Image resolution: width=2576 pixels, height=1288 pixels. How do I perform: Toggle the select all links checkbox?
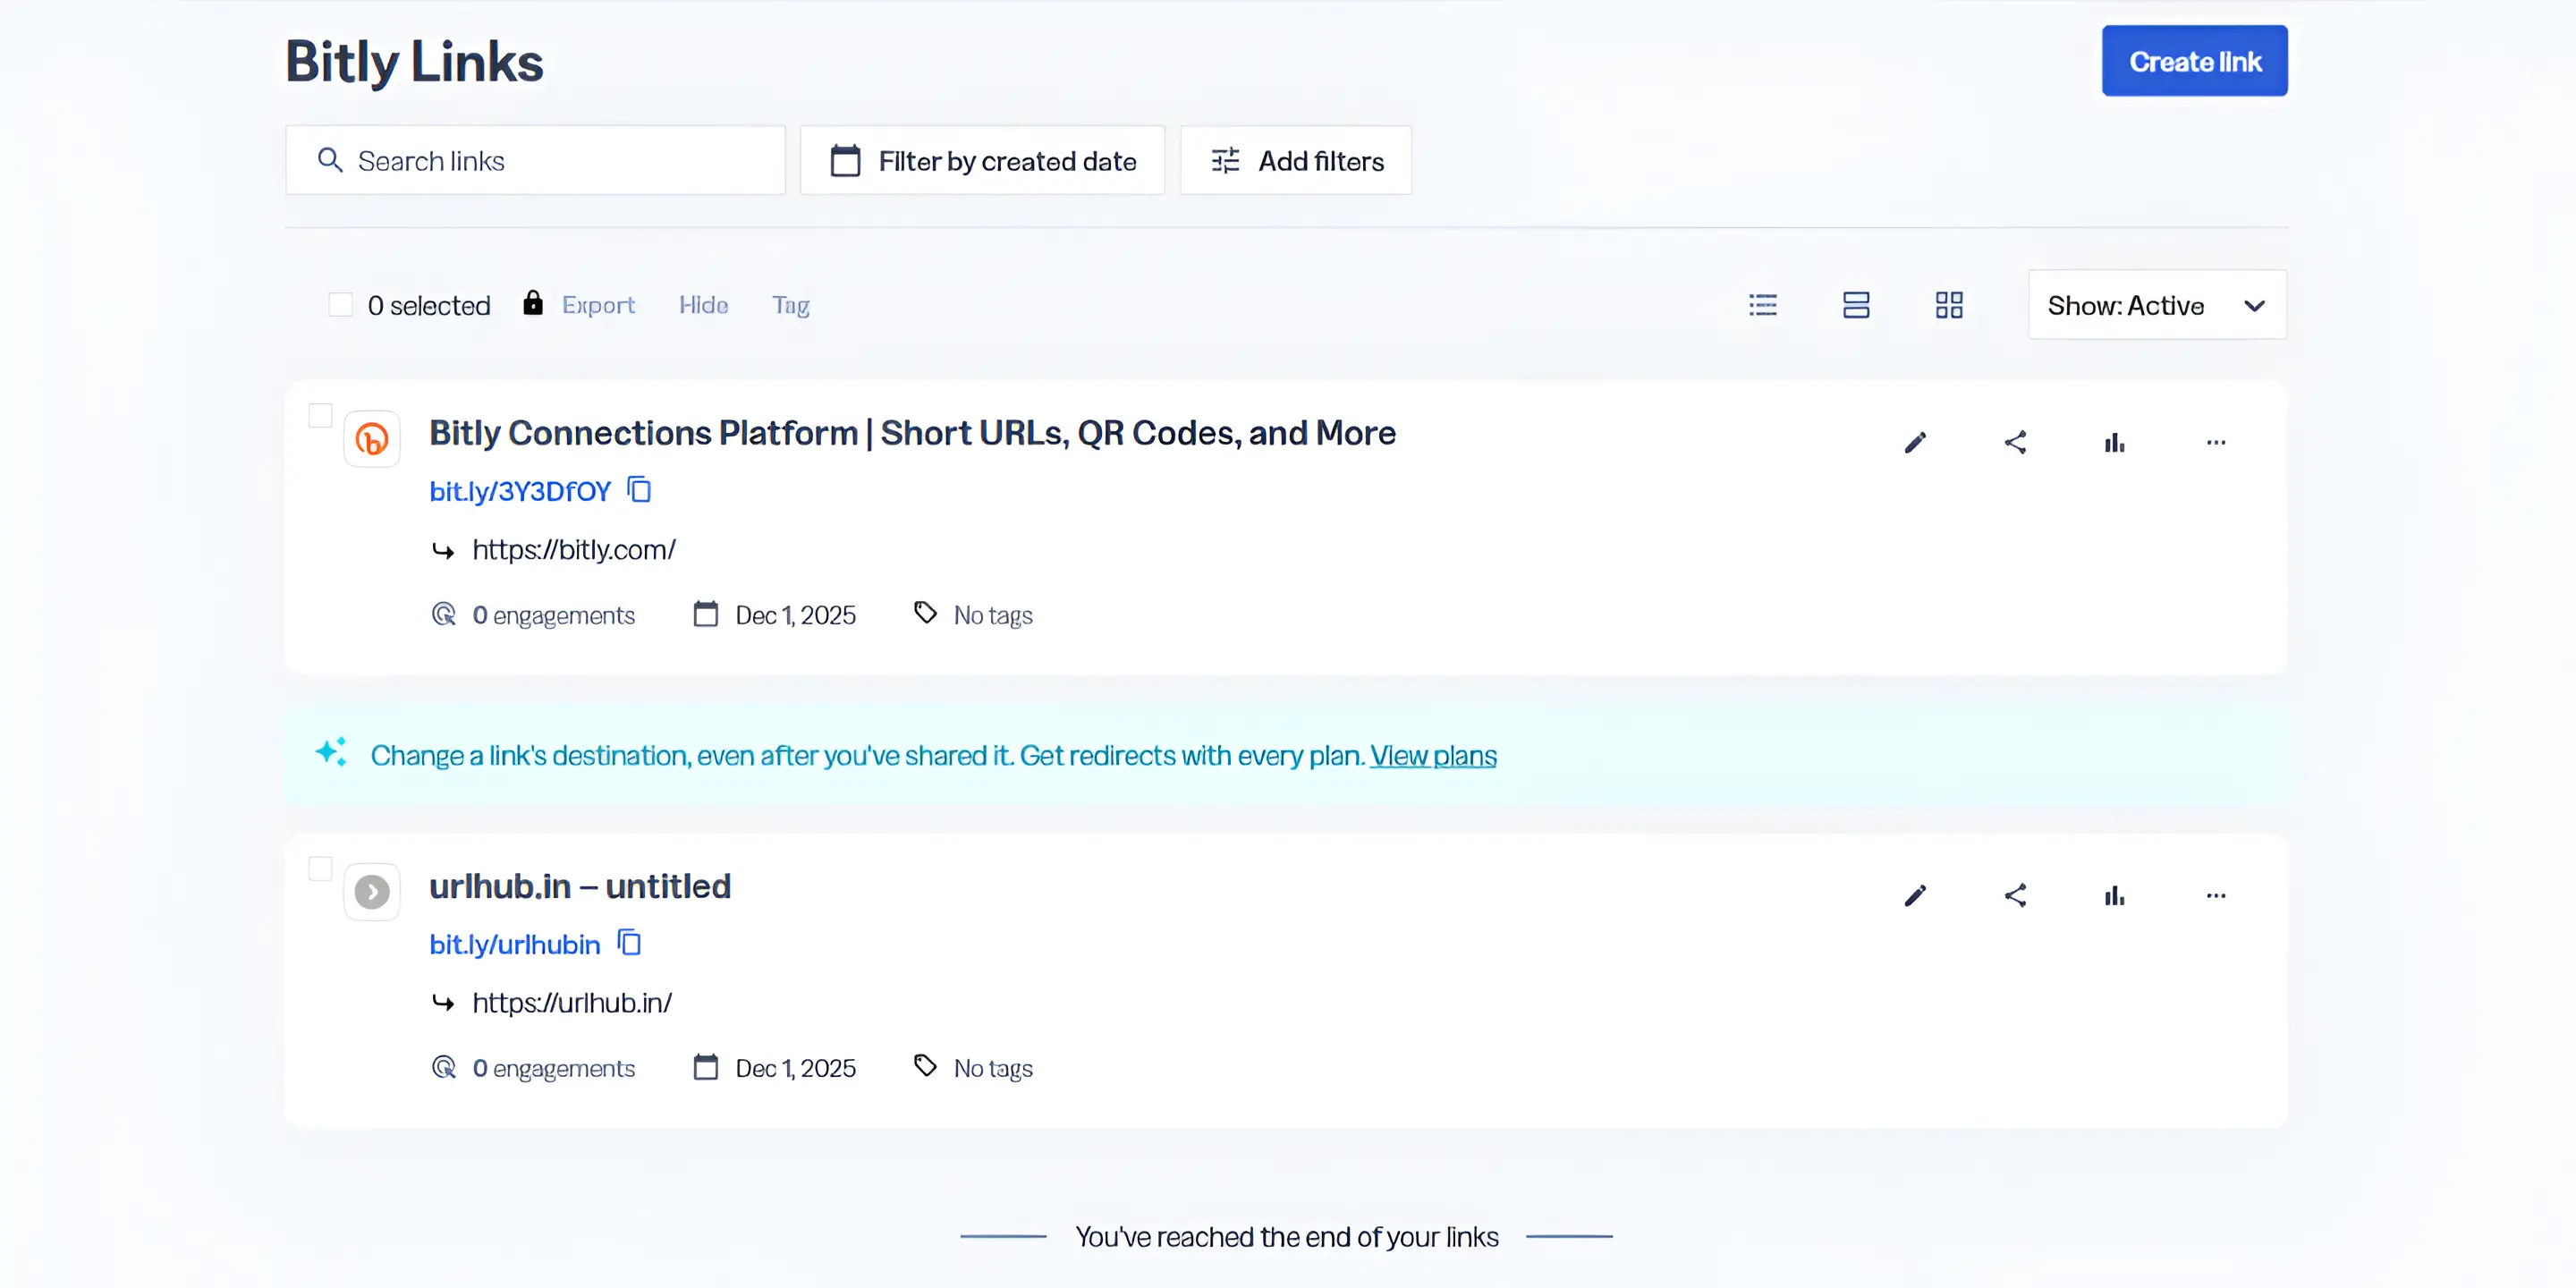(x=340, y=305)
